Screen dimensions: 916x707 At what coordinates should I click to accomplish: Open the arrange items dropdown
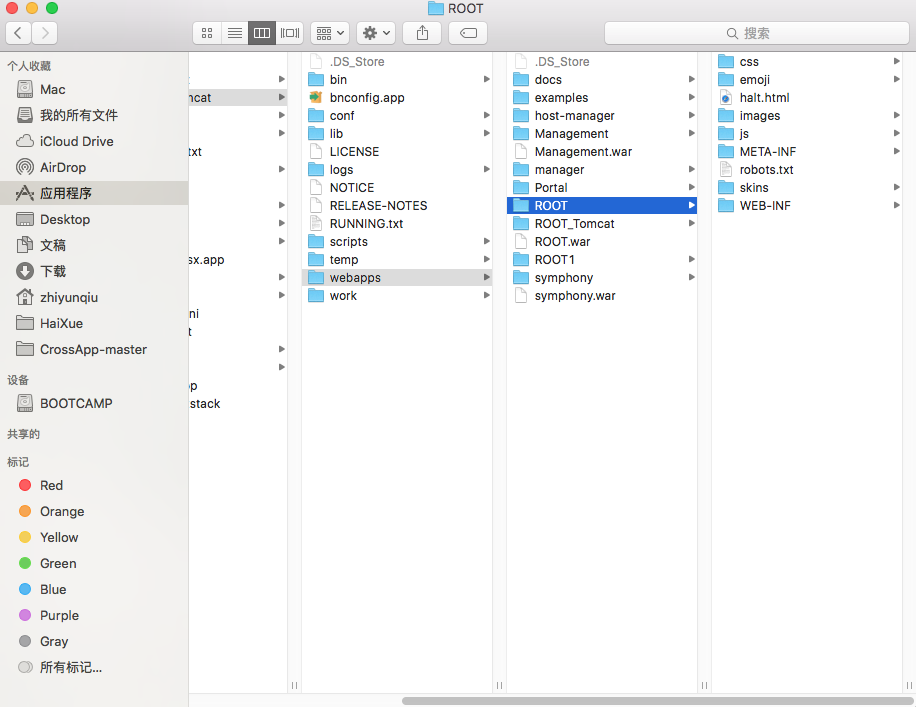click(330, 33)
